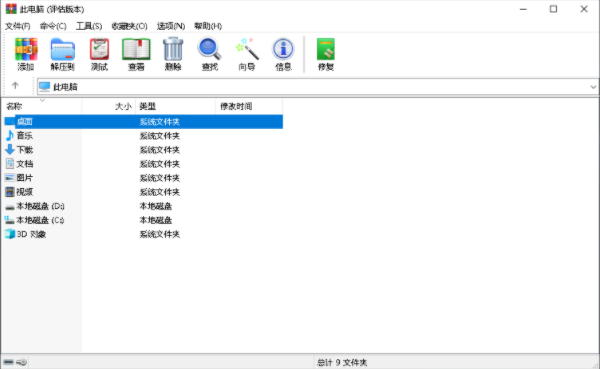Click the WinRAR icon in title bar
Image resolution: width=600 pixels, height=369 pixels.
[x=11, y=9]
